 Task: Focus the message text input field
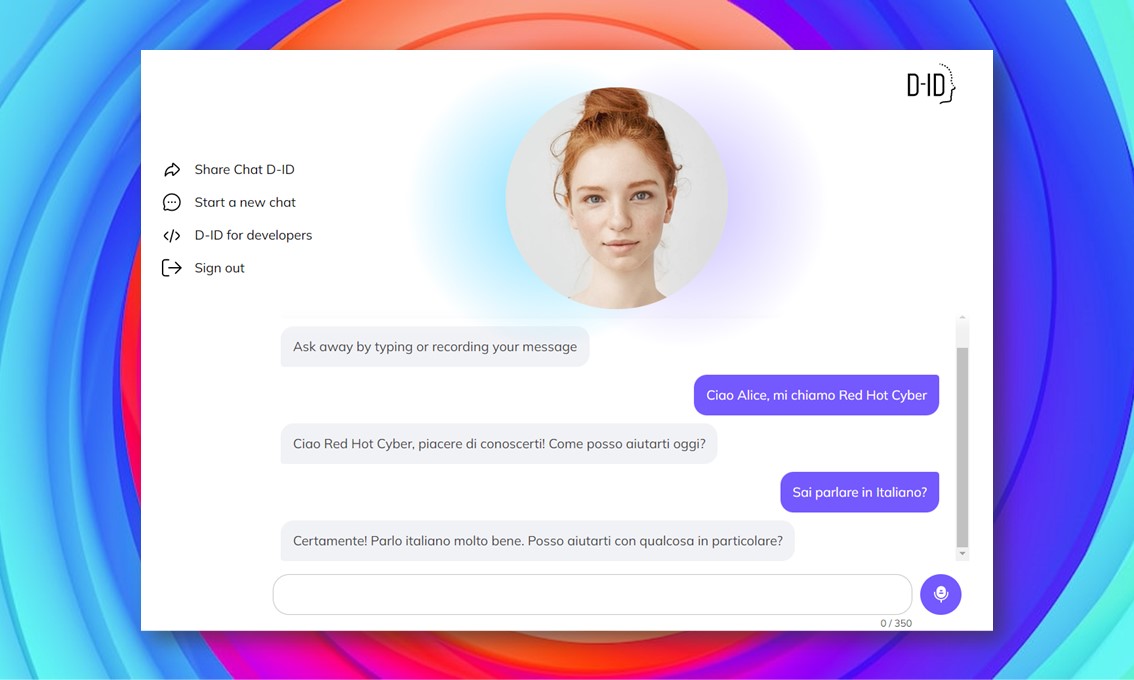pyautogui.click(x=592, y=595)
